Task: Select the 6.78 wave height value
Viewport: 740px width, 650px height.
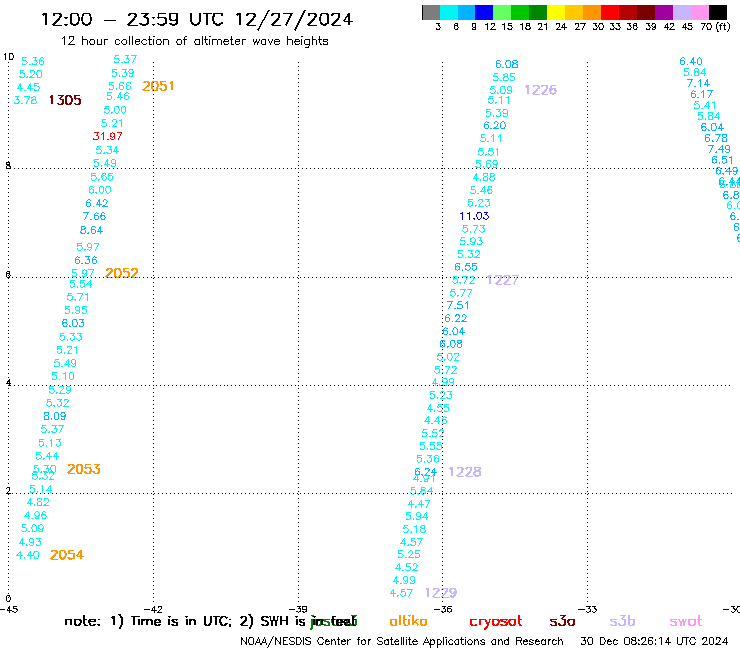Action: coord(716,138)
